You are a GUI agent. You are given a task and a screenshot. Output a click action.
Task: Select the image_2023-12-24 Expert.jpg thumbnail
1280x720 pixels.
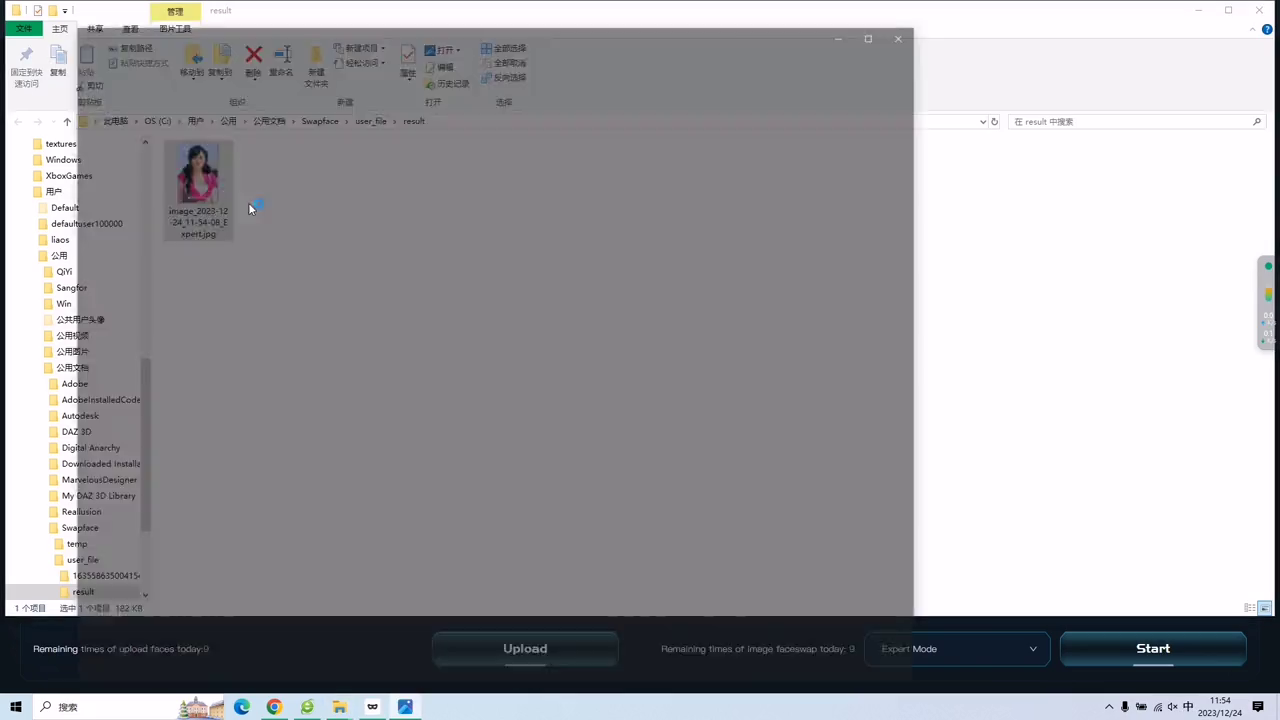pos(198,190)
